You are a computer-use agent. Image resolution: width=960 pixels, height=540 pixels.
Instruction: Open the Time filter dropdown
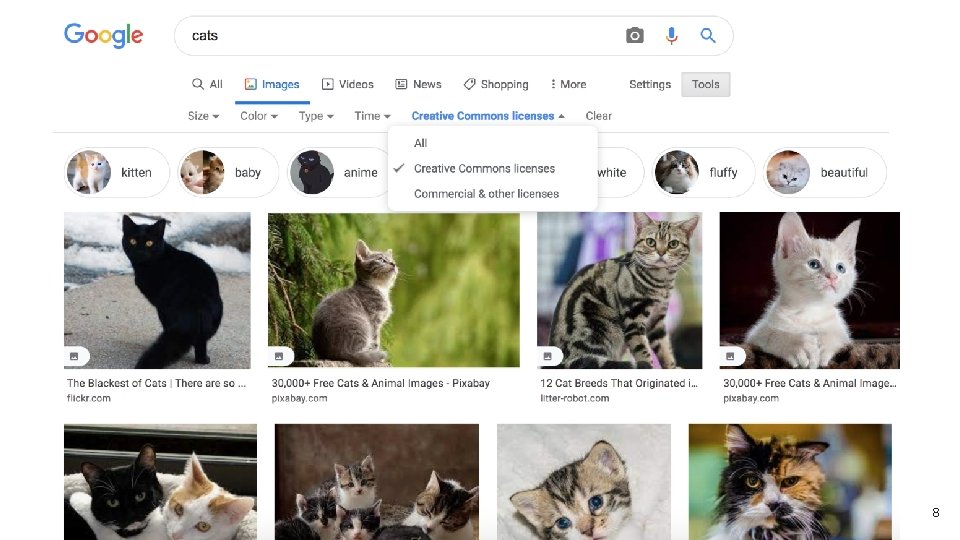[372, 116]
